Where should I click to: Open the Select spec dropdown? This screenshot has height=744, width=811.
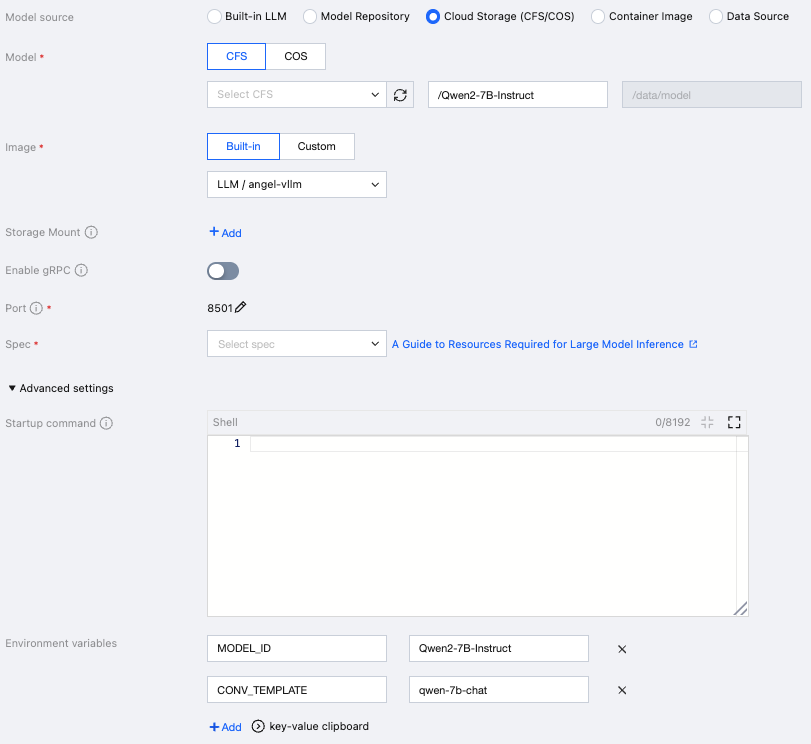coord(297,344)
